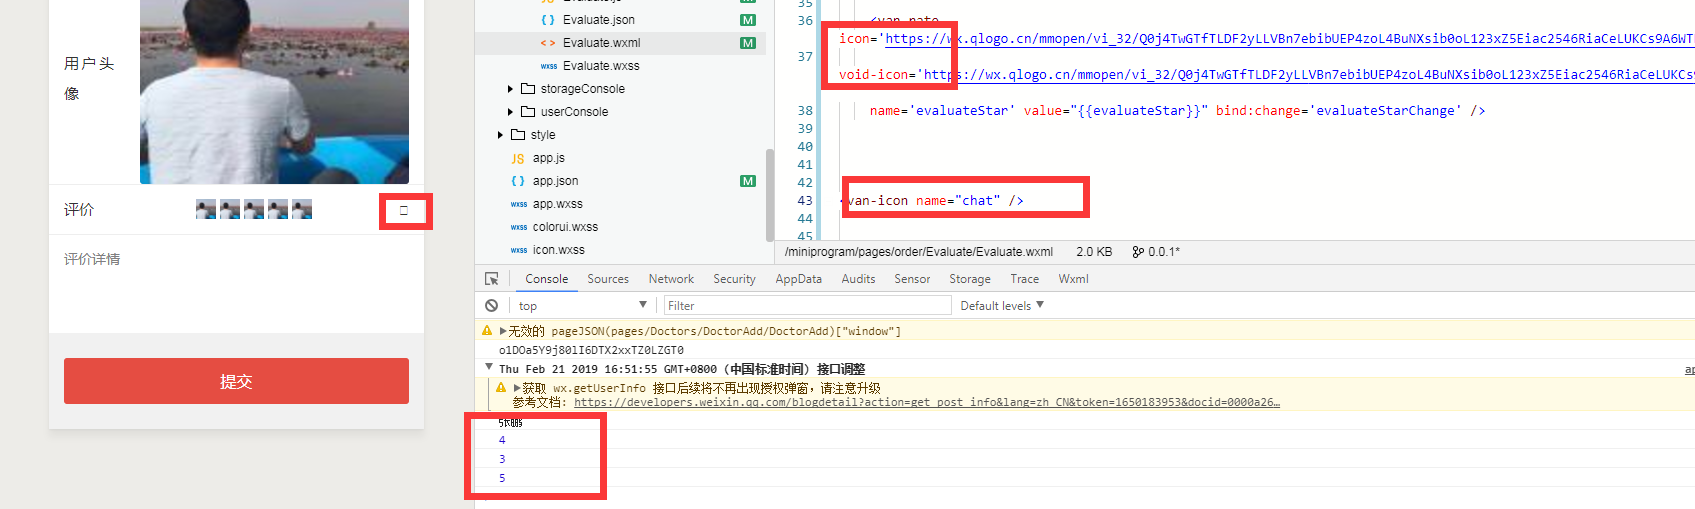
Task: Open the Security tab
Action: click(734, 279)
